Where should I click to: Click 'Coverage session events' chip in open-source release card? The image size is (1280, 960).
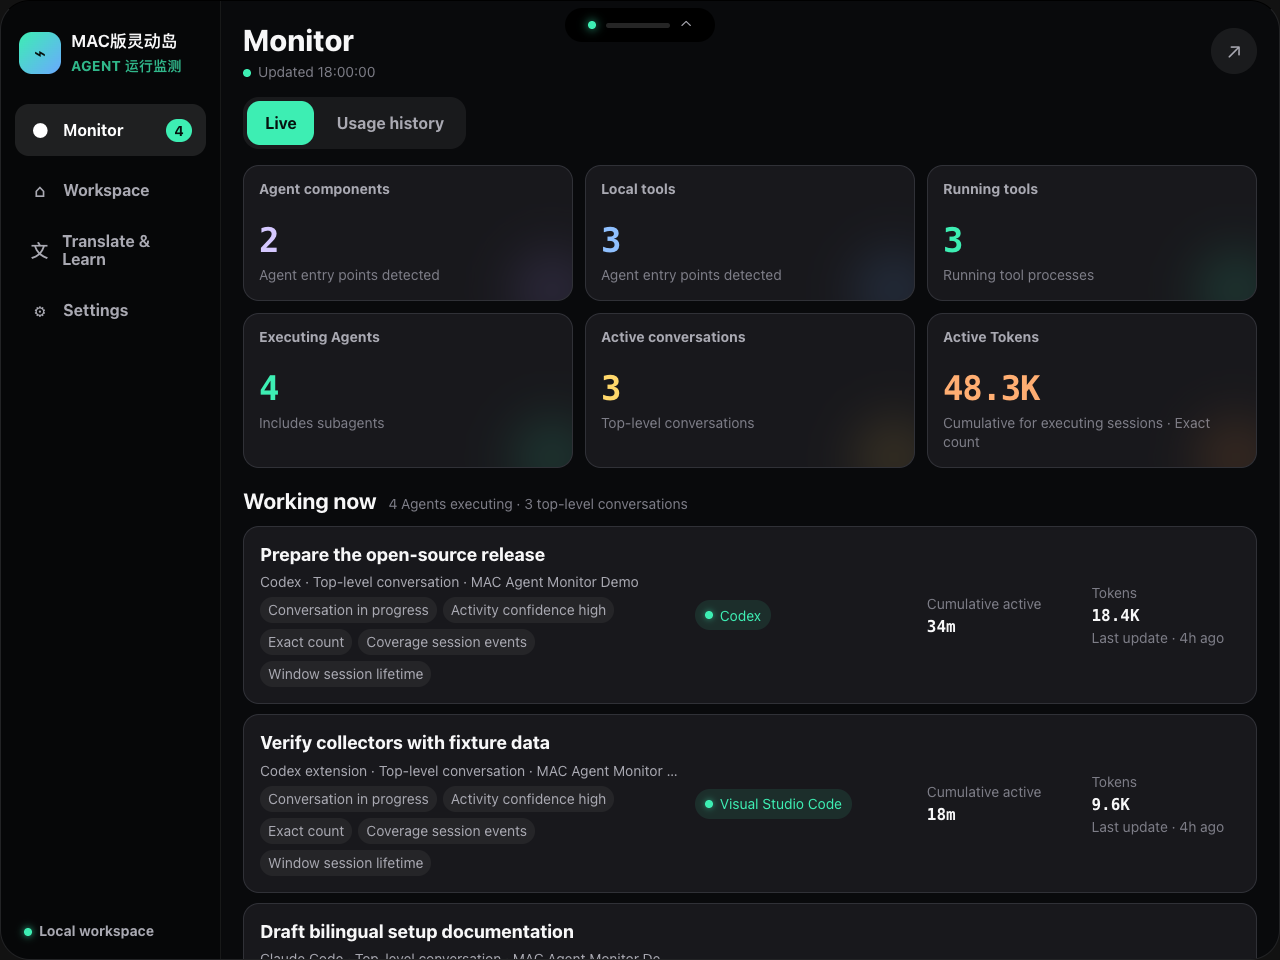[446, 642]
